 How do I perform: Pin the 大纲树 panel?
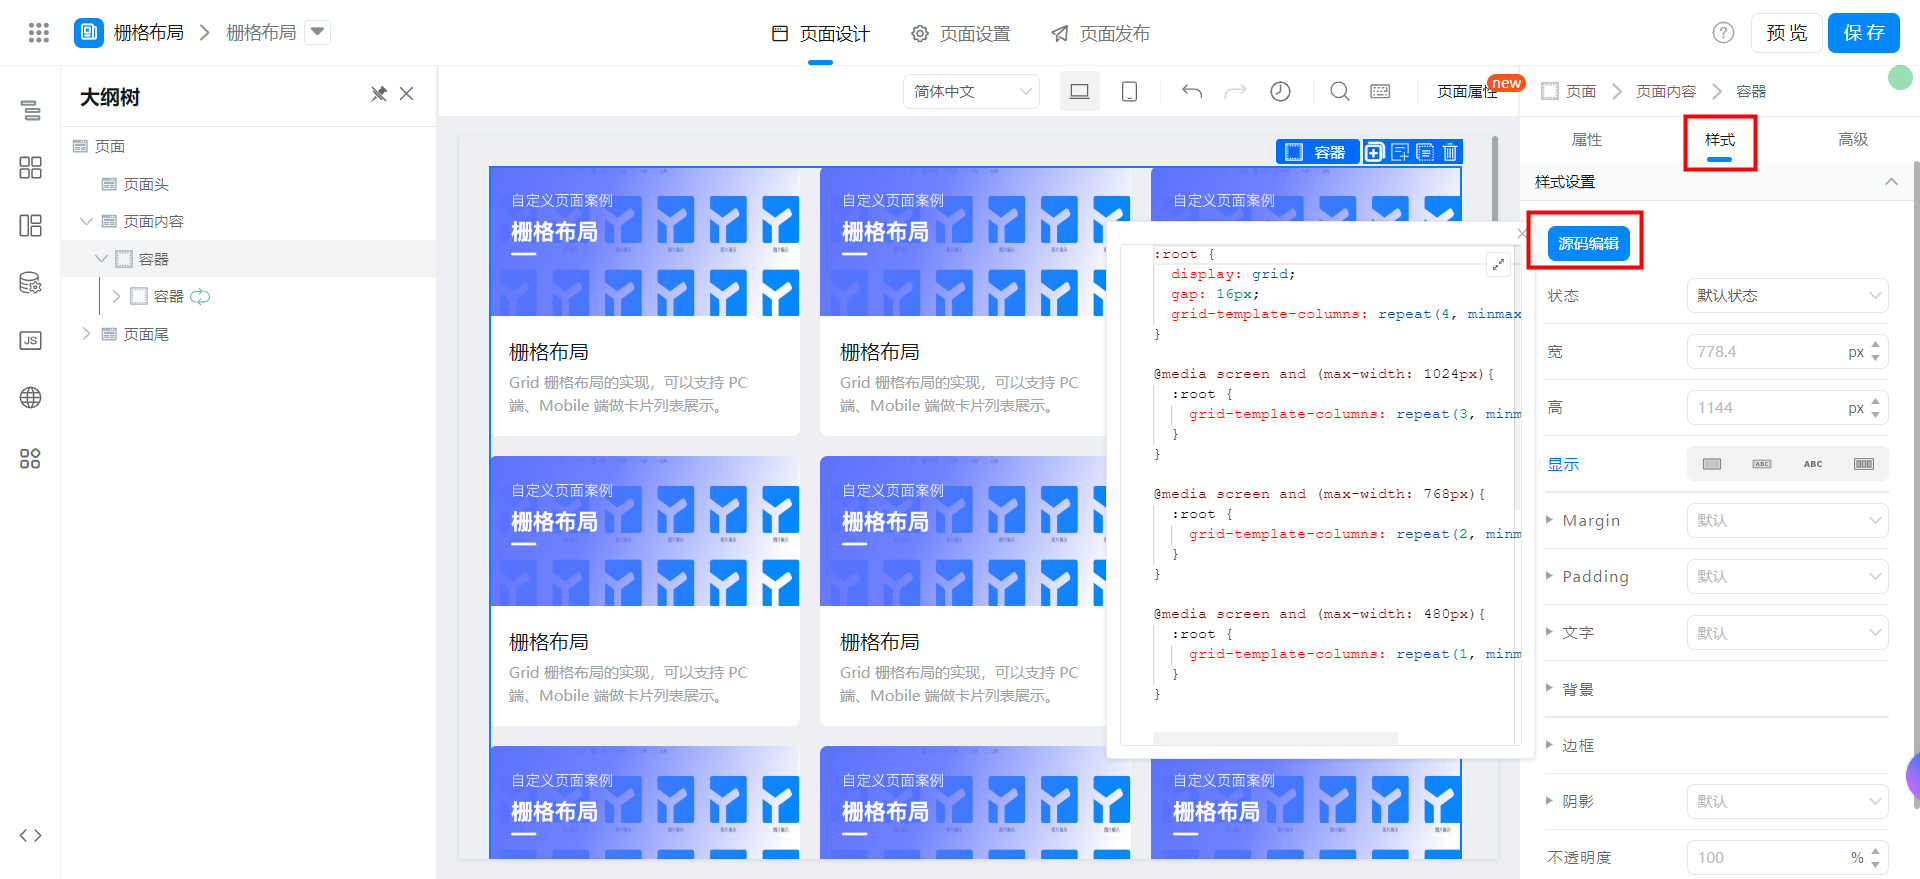378,94
